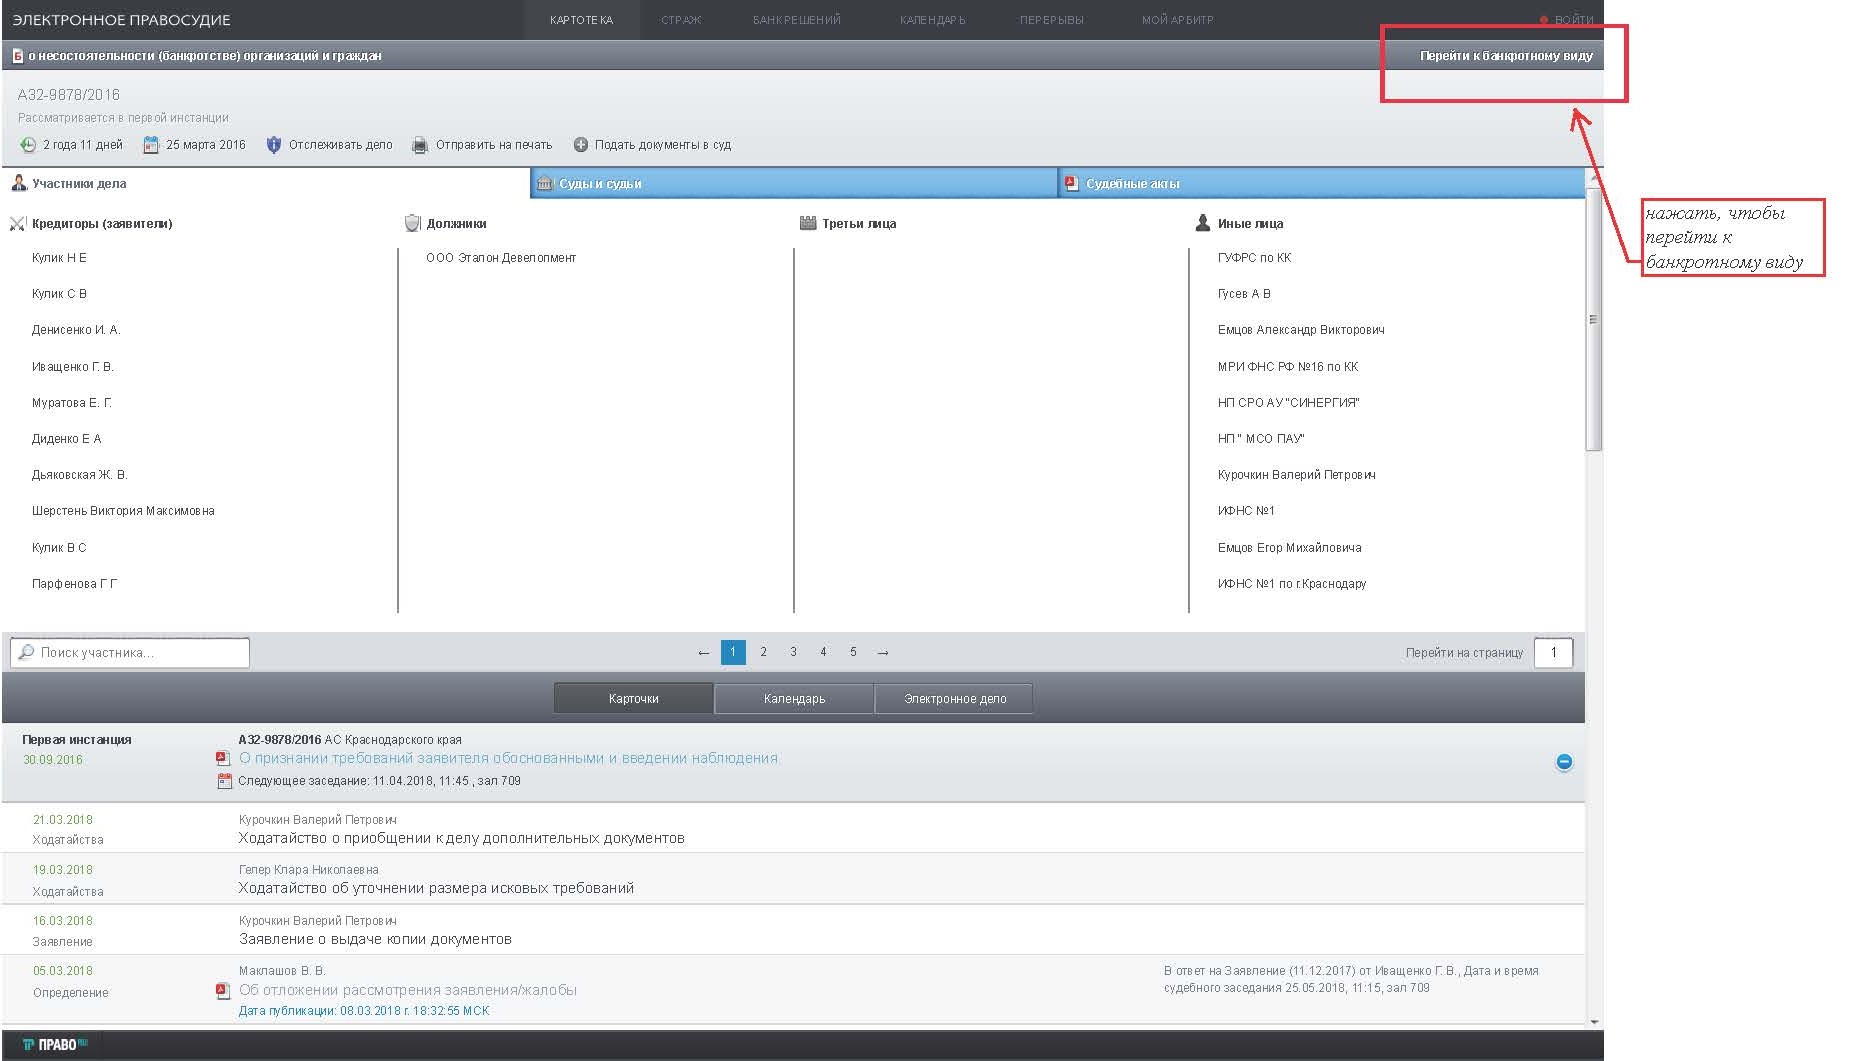Click Отправить на печать link
The width and height of the screenshot is (1870, 1061).
[x=494, y=145]
